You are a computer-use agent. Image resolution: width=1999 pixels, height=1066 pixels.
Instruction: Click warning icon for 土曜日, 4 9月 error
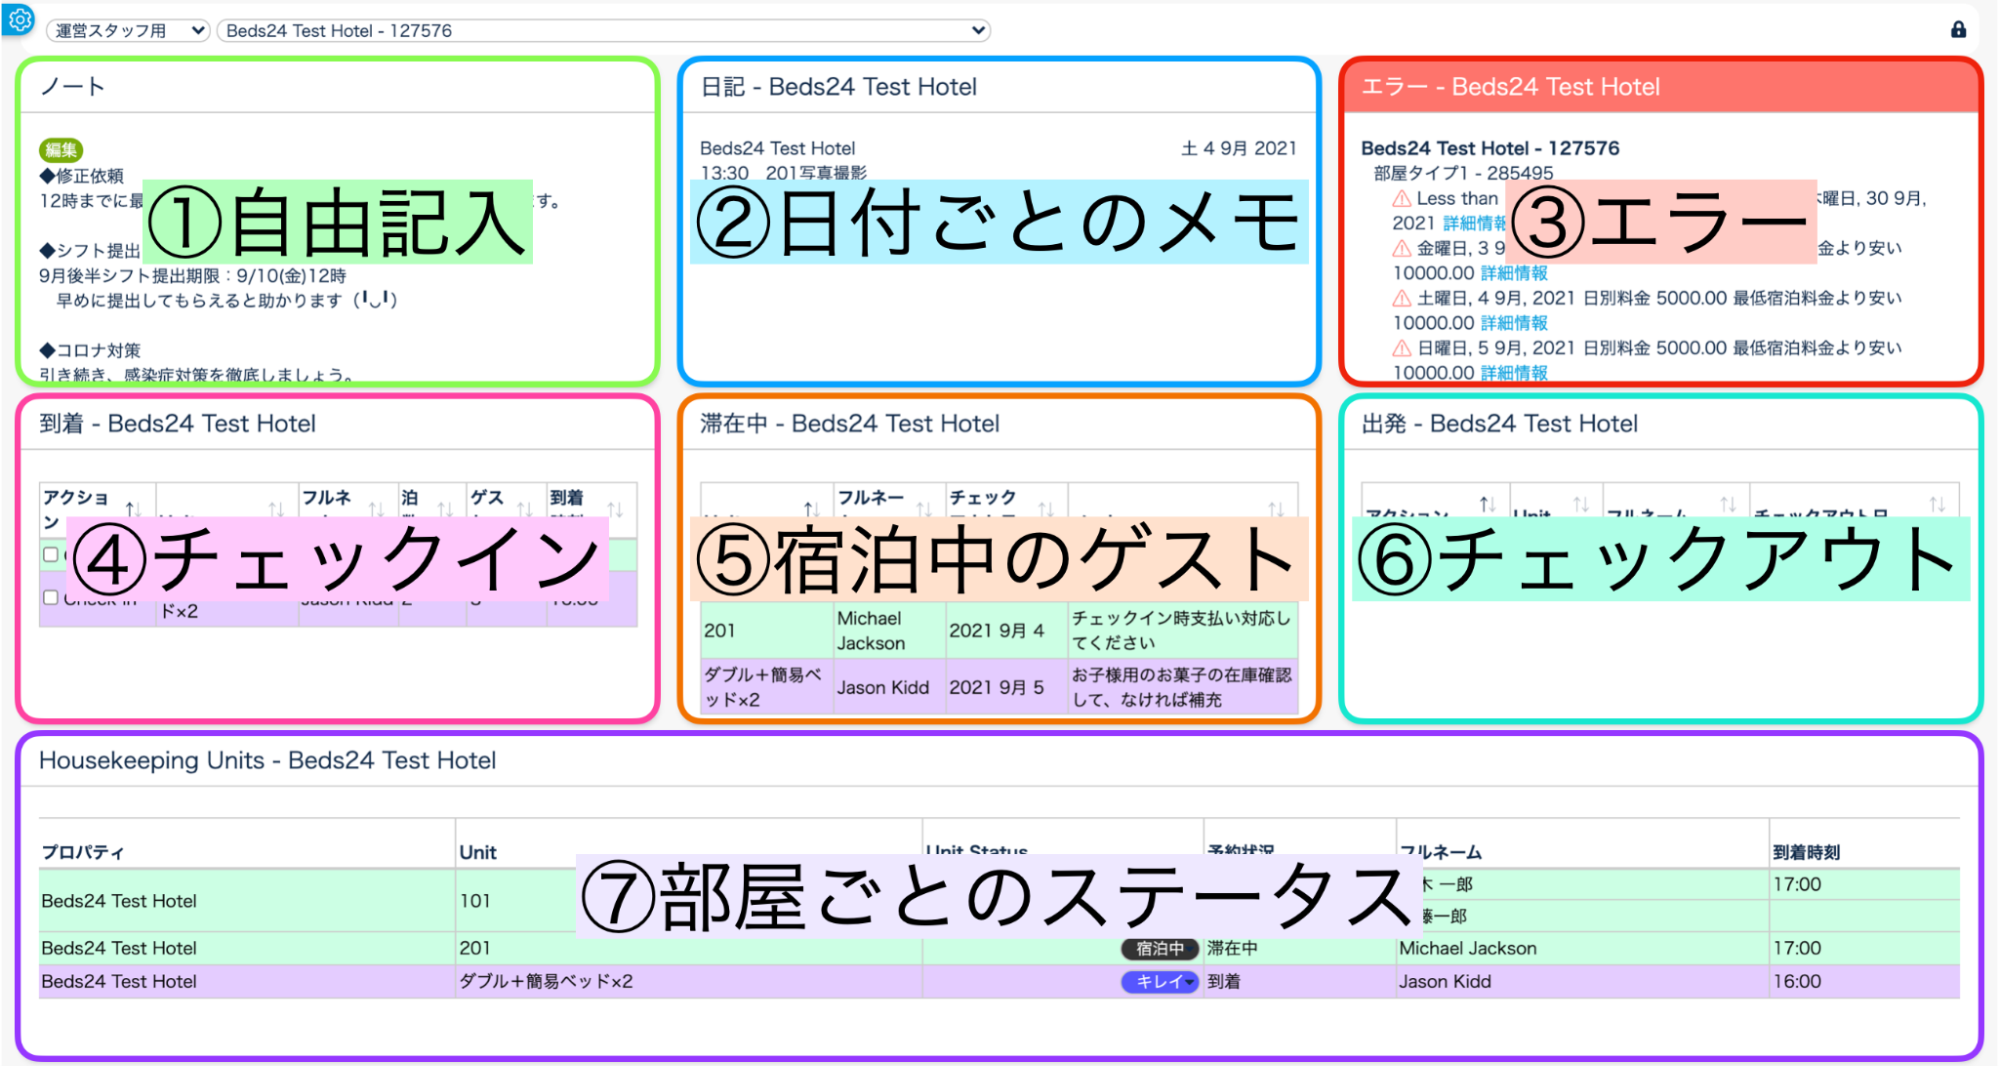[1402, 298]
